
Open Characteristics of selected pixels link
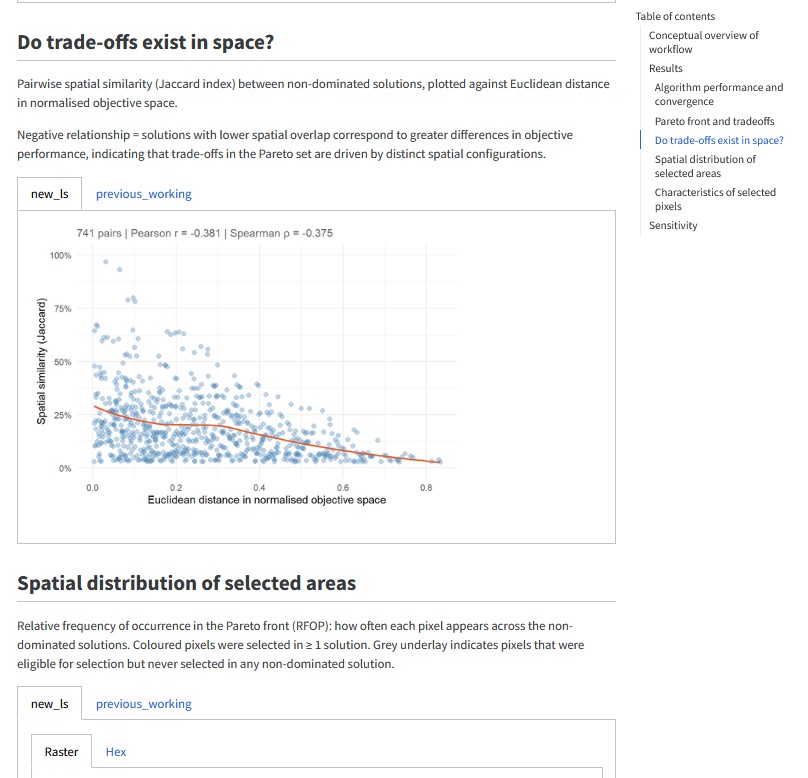click(715, 199)
